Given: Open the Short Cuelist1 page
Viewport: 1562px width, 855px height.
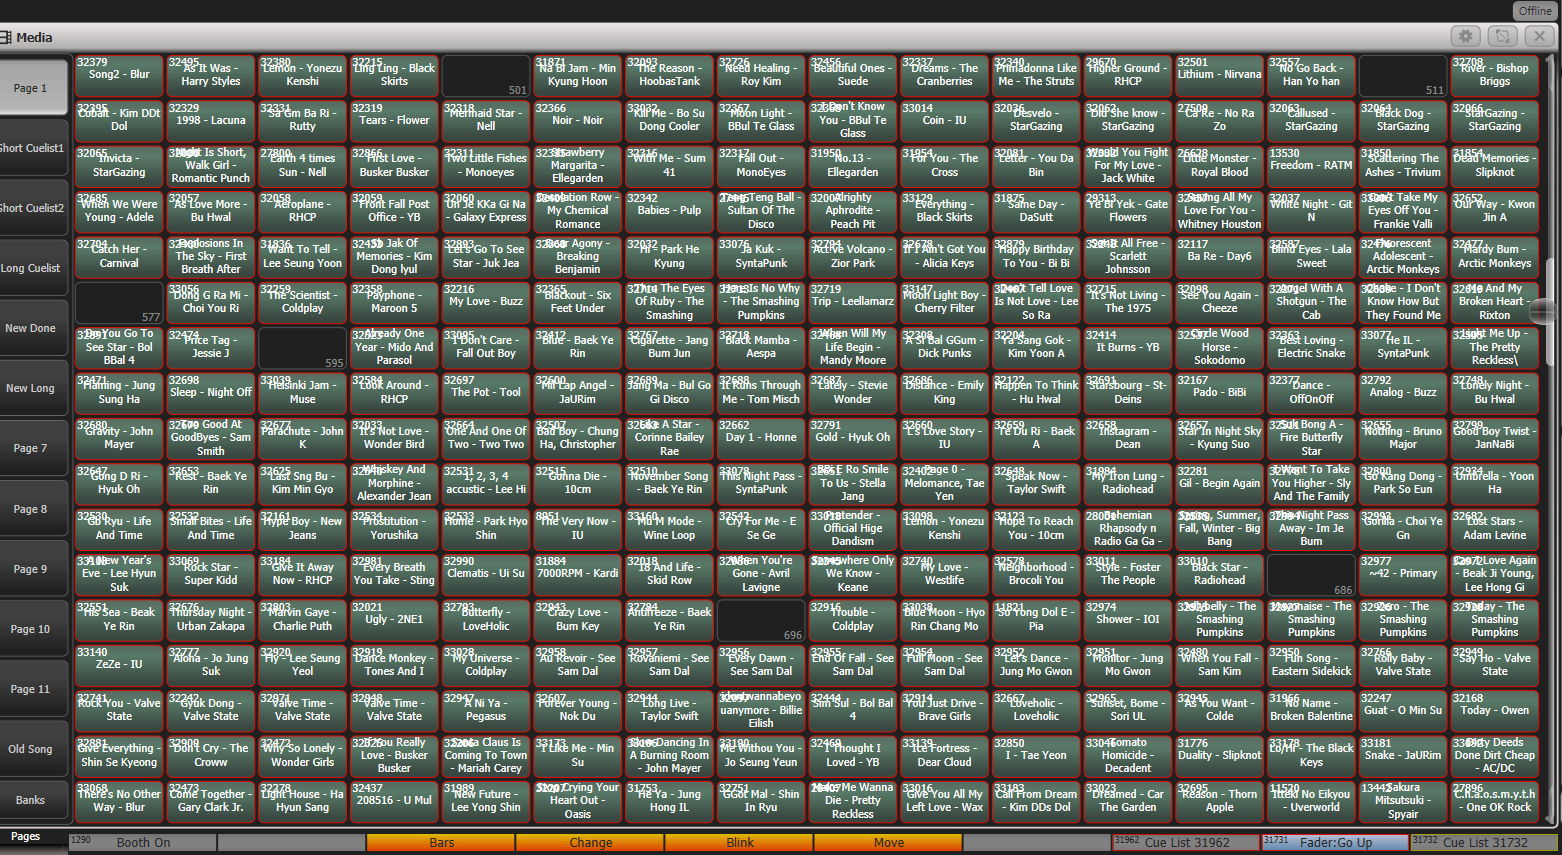Looking at the screenshot, I should coord(32,148).
